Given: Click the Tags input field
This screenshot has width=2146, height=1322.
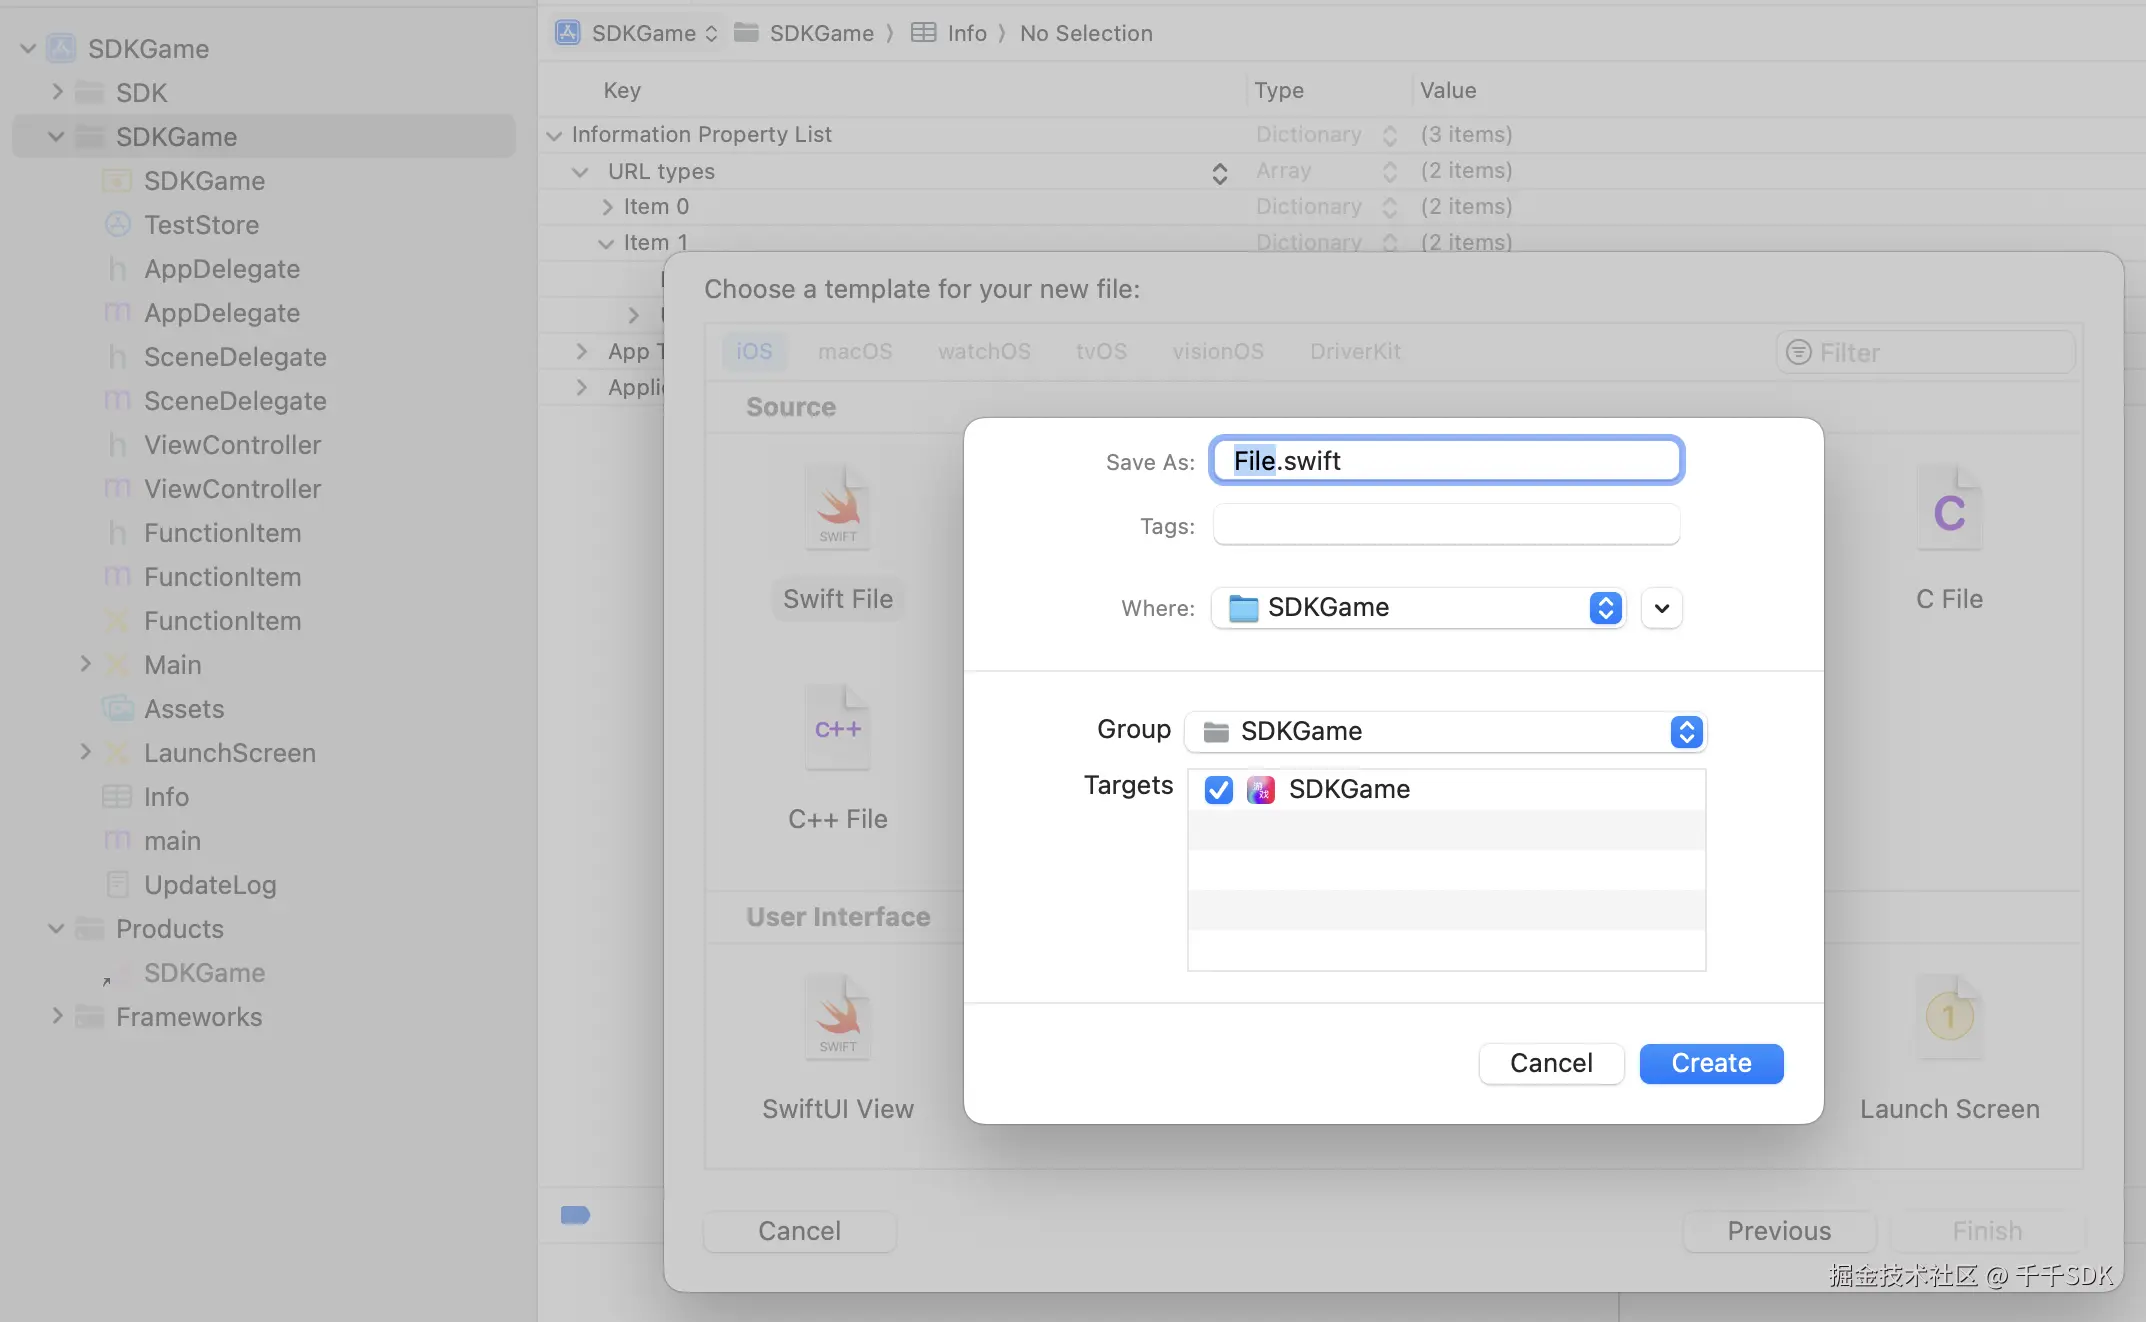Looking at the screenshot, I should [1446, 525].
